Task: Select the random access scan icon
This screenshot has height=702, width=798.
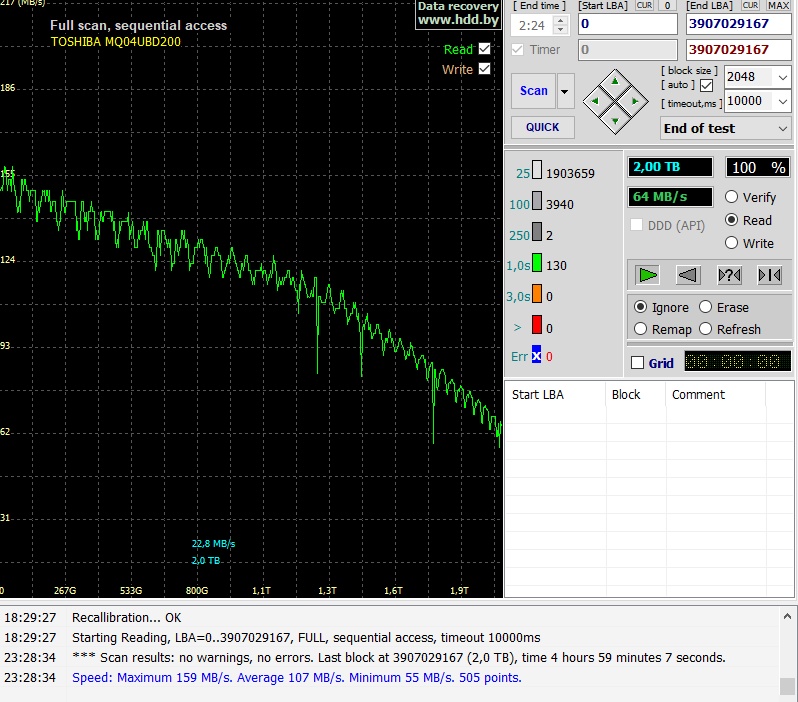Action: tap(730, 275)
